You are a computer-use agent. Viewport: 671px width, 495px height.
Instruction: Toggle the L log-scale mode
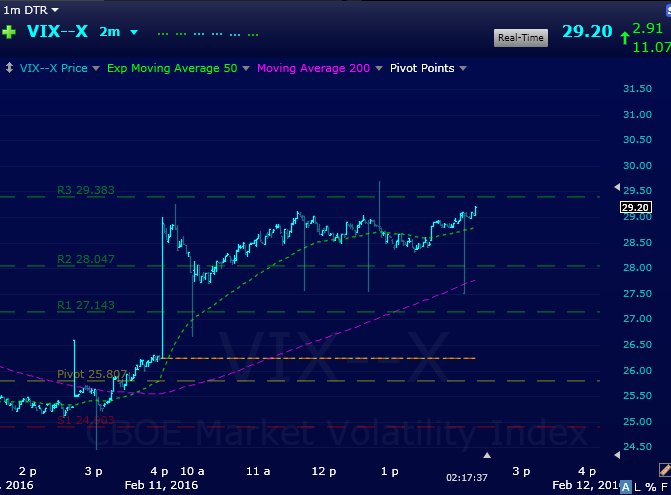pos(638,487)
